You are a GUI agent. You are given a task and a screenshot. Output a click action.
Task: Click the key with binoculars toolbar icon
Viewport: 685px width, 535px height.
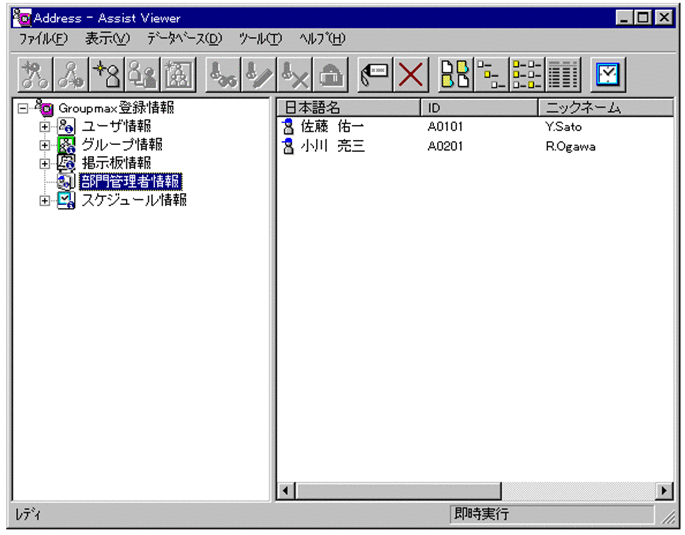(x=223, y=75)
